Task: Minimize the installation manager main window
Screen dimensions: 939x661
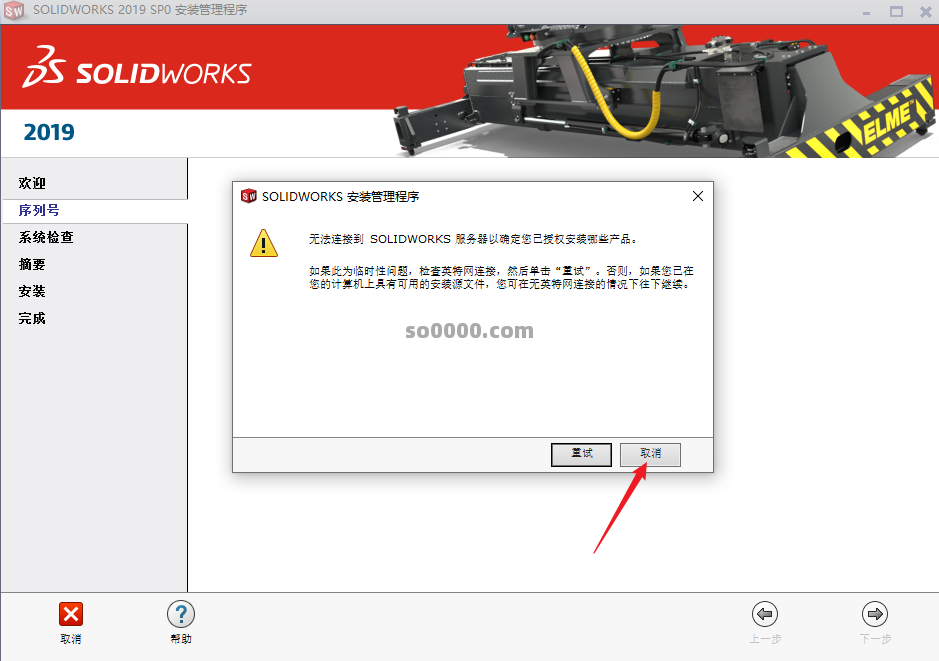Action: (866, 11)
